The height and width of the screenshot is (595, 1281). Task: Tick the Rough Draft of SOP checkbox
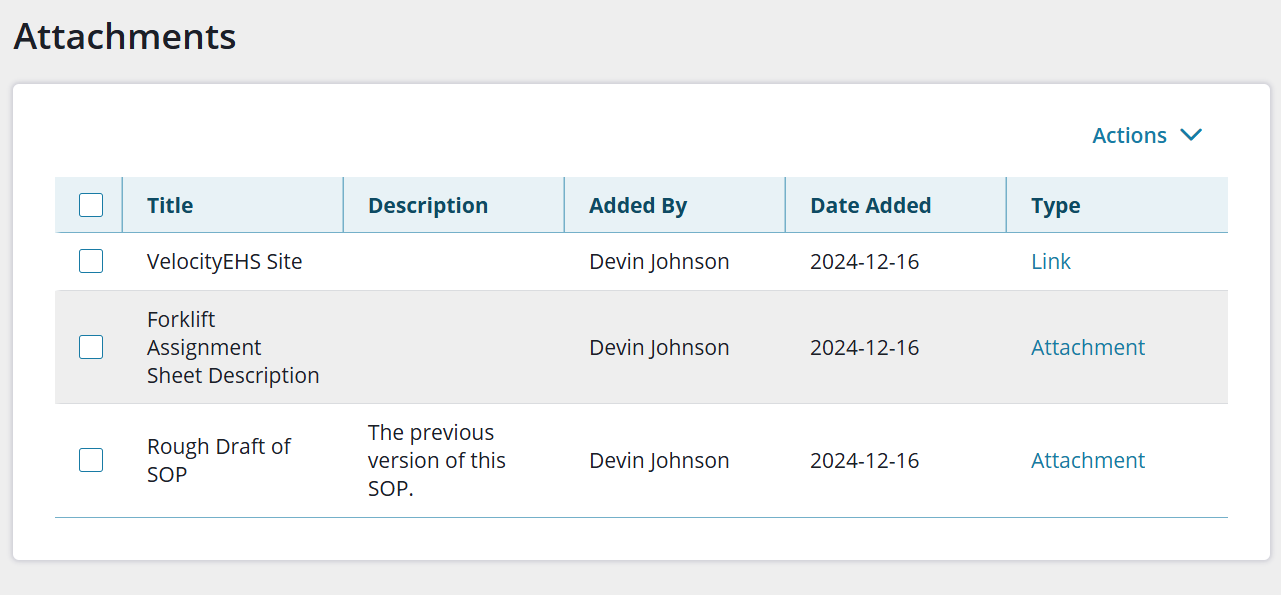click(91, 460)
